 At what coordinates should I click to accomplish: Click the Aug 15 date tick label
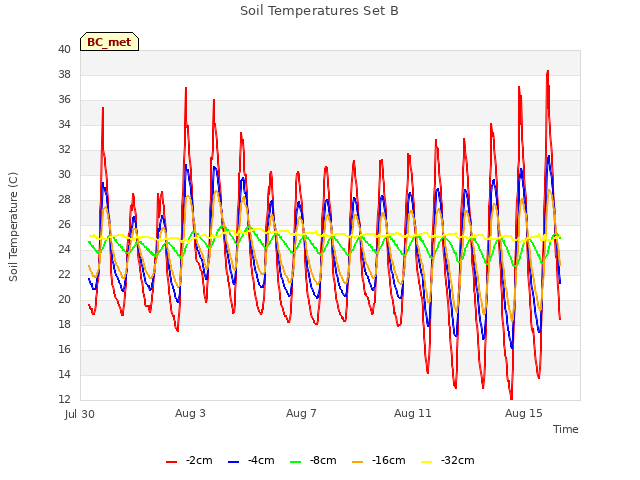pos(524,413)
